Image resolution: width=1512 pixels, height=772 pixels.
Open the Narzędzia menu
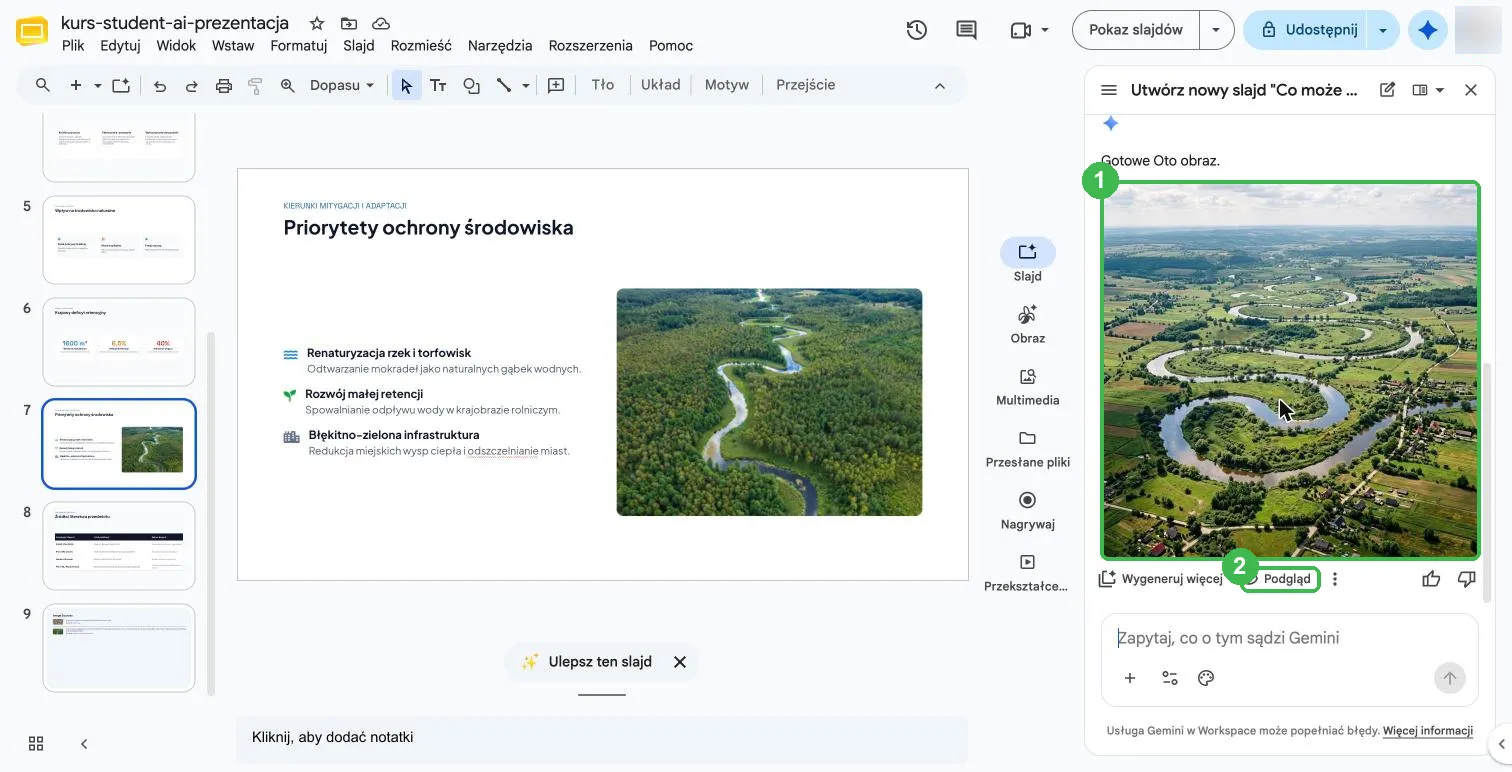(x=500, y=45)
